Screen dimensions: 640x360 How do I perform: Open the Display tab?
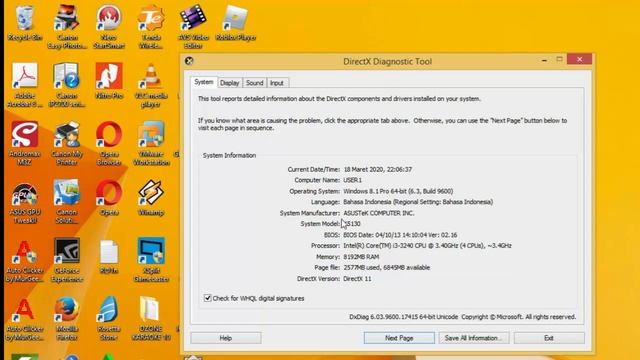pos(229,83)
